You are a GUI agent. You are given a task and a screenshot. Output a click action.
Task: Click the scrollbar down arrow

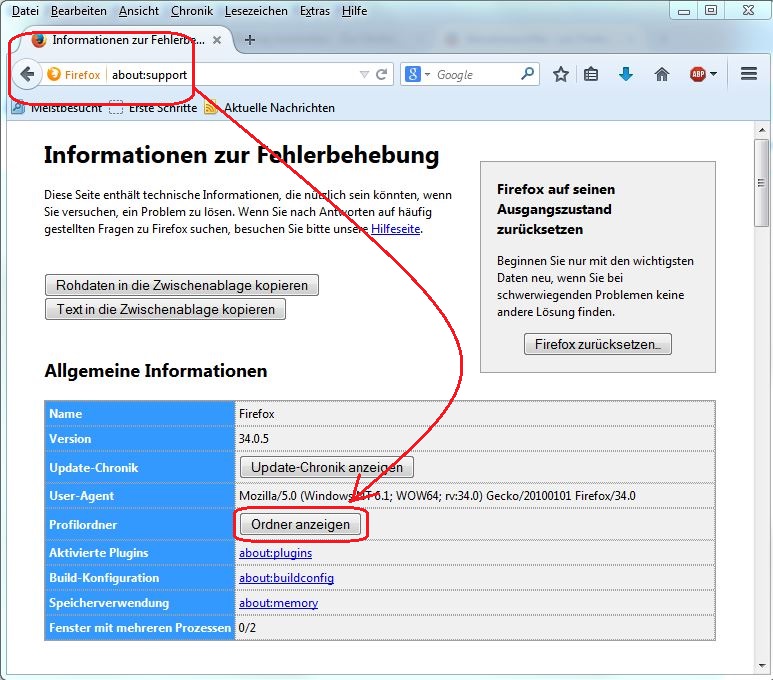pyautogui.click(x=762, y=666)
